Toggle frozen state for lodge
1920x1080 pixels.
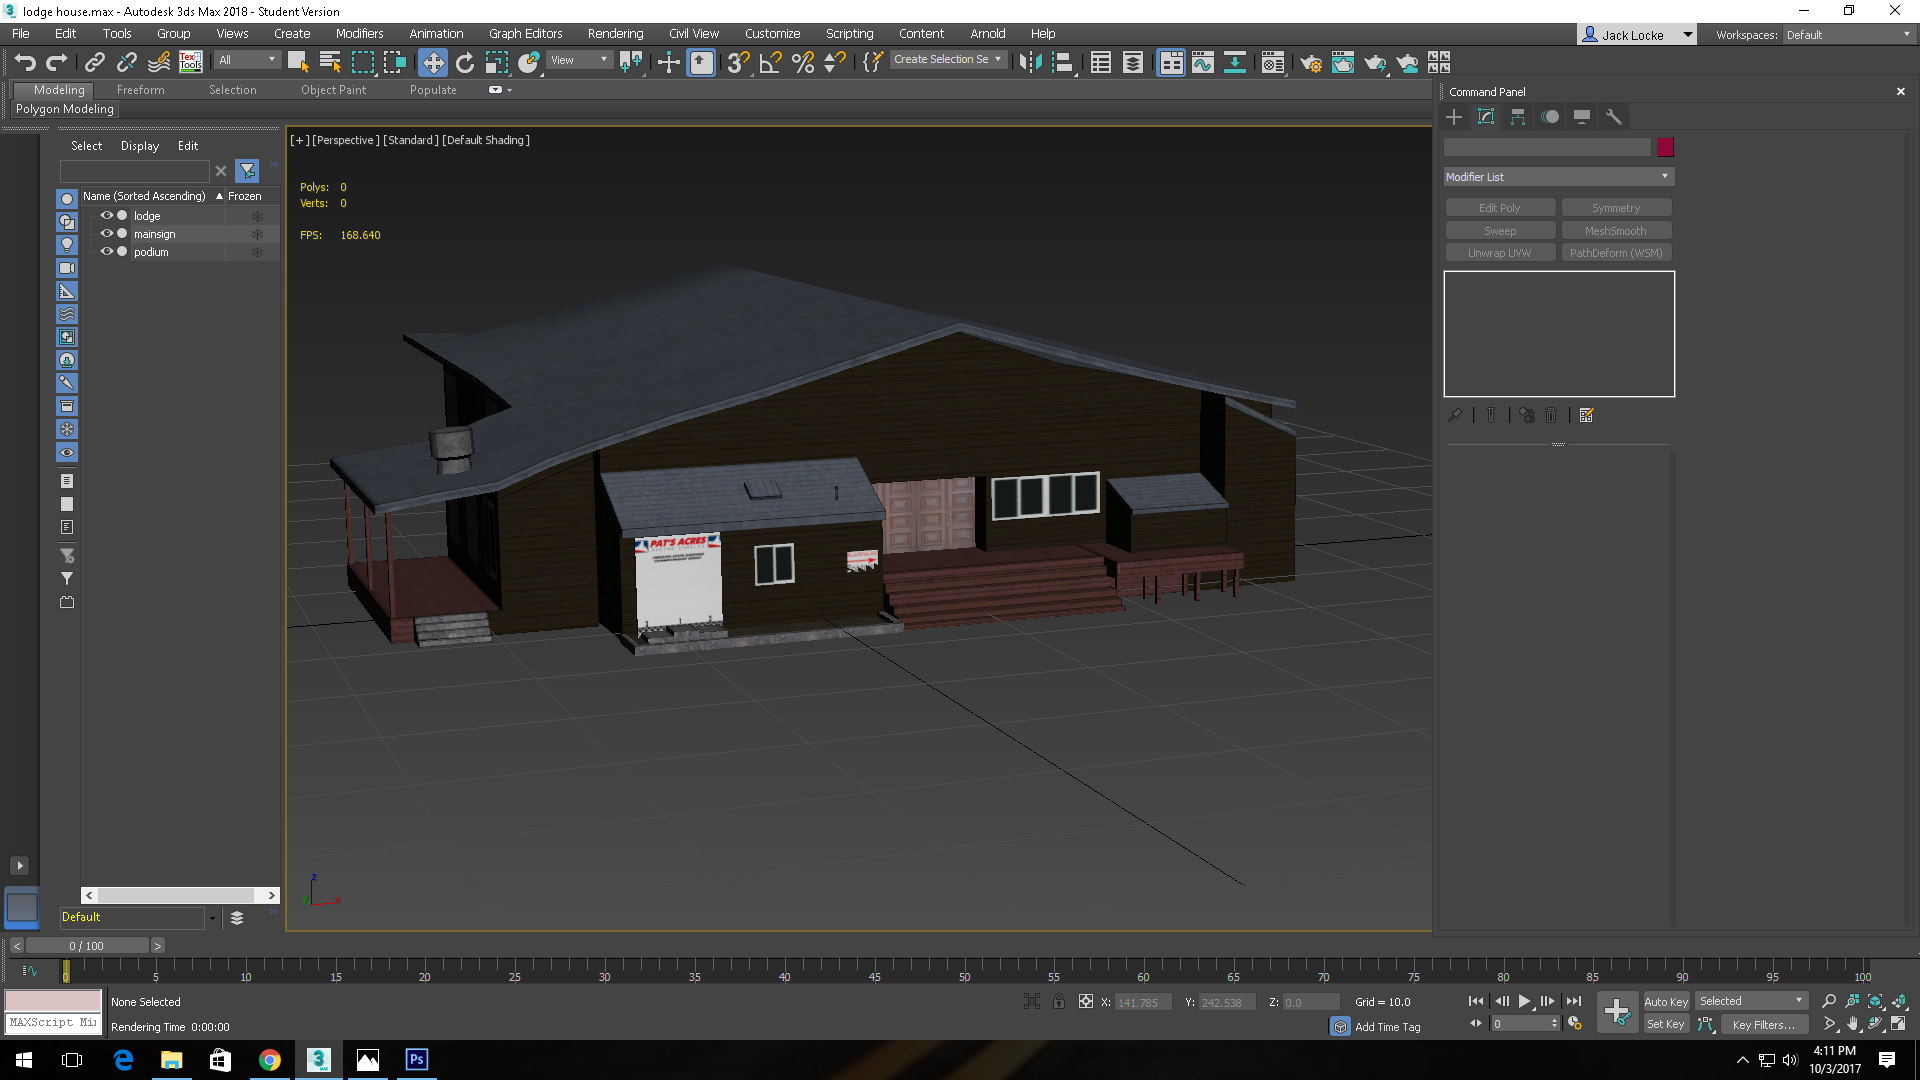click(257, 216)
